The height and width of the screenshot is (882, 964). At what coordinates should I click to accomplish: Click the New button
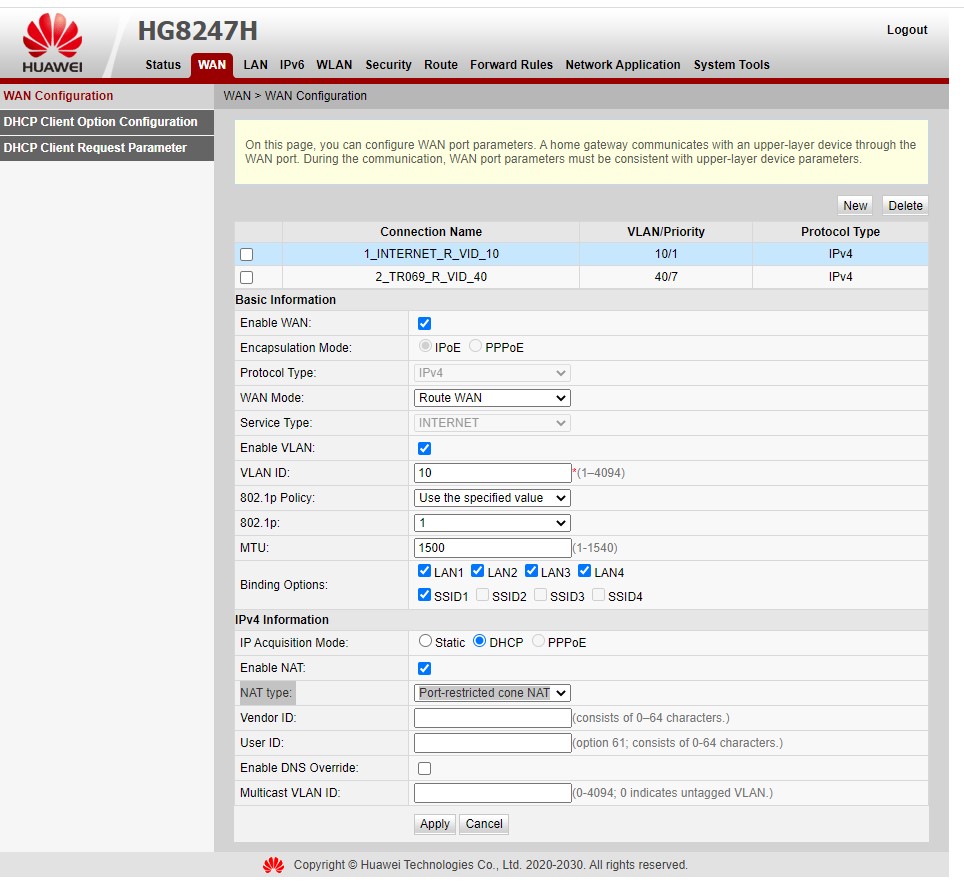pos(855,205)
